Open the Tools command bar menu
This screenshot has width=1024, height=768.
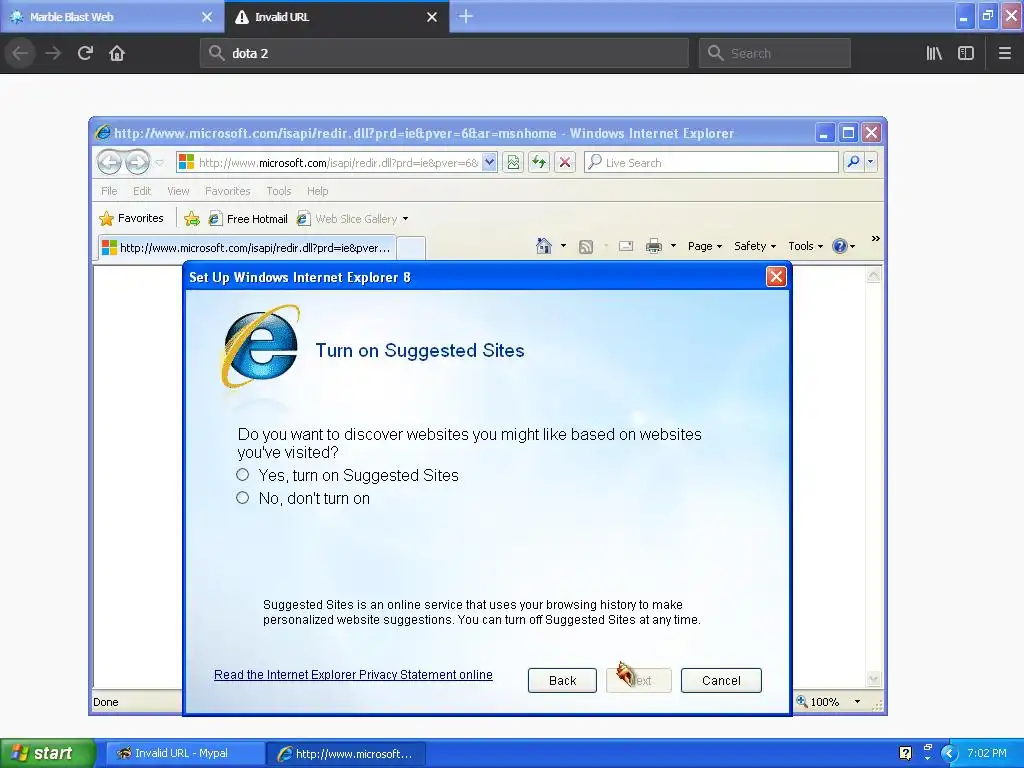pos(805,246)
